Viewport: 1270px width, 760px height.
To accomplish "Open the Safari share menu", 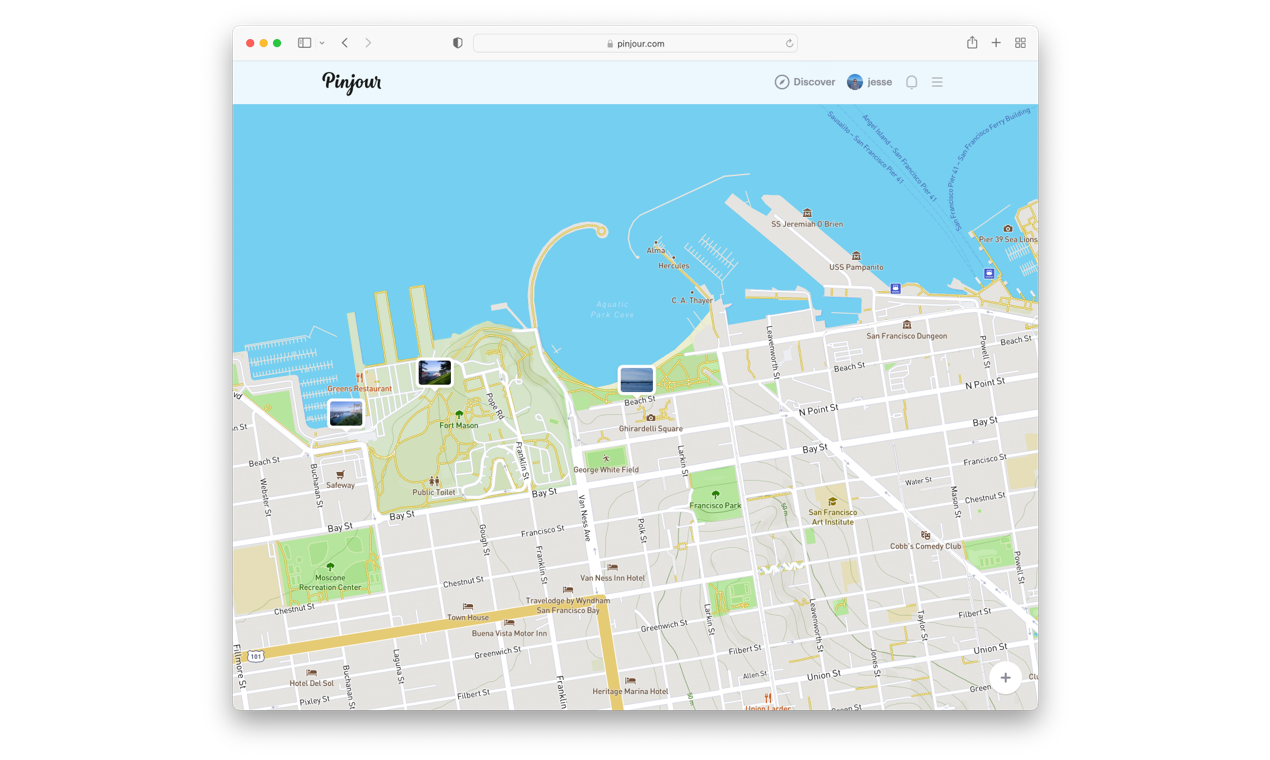I will 972,42.
